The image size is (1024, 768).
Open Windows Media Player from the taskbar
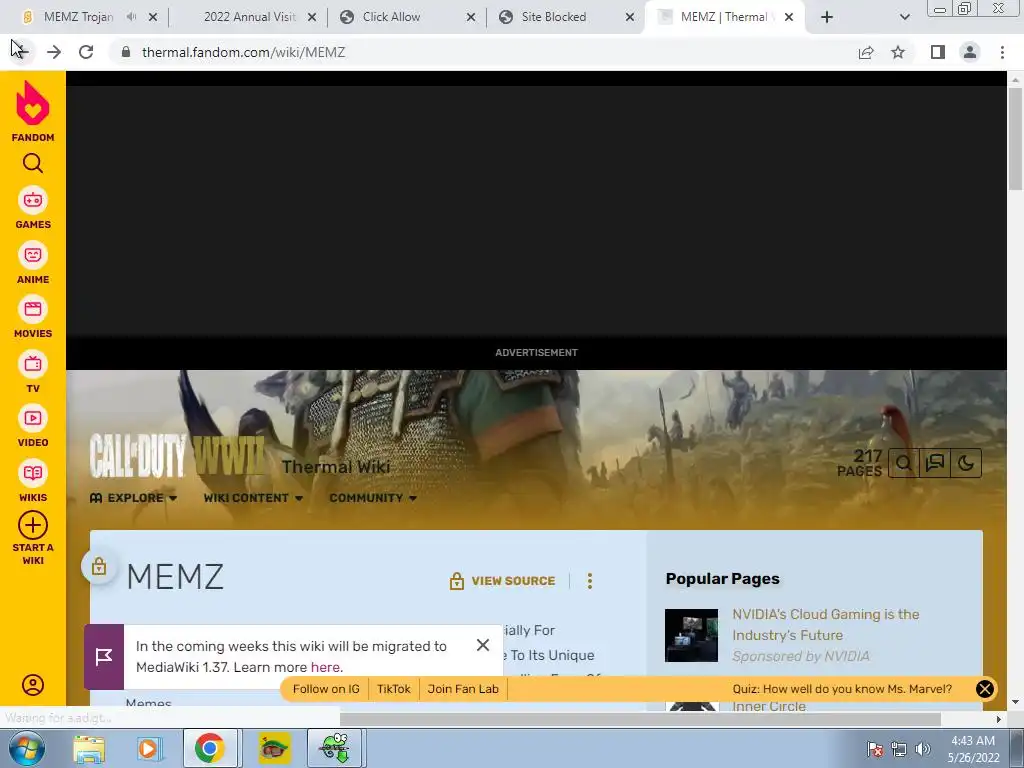click(x=148, y=748)
